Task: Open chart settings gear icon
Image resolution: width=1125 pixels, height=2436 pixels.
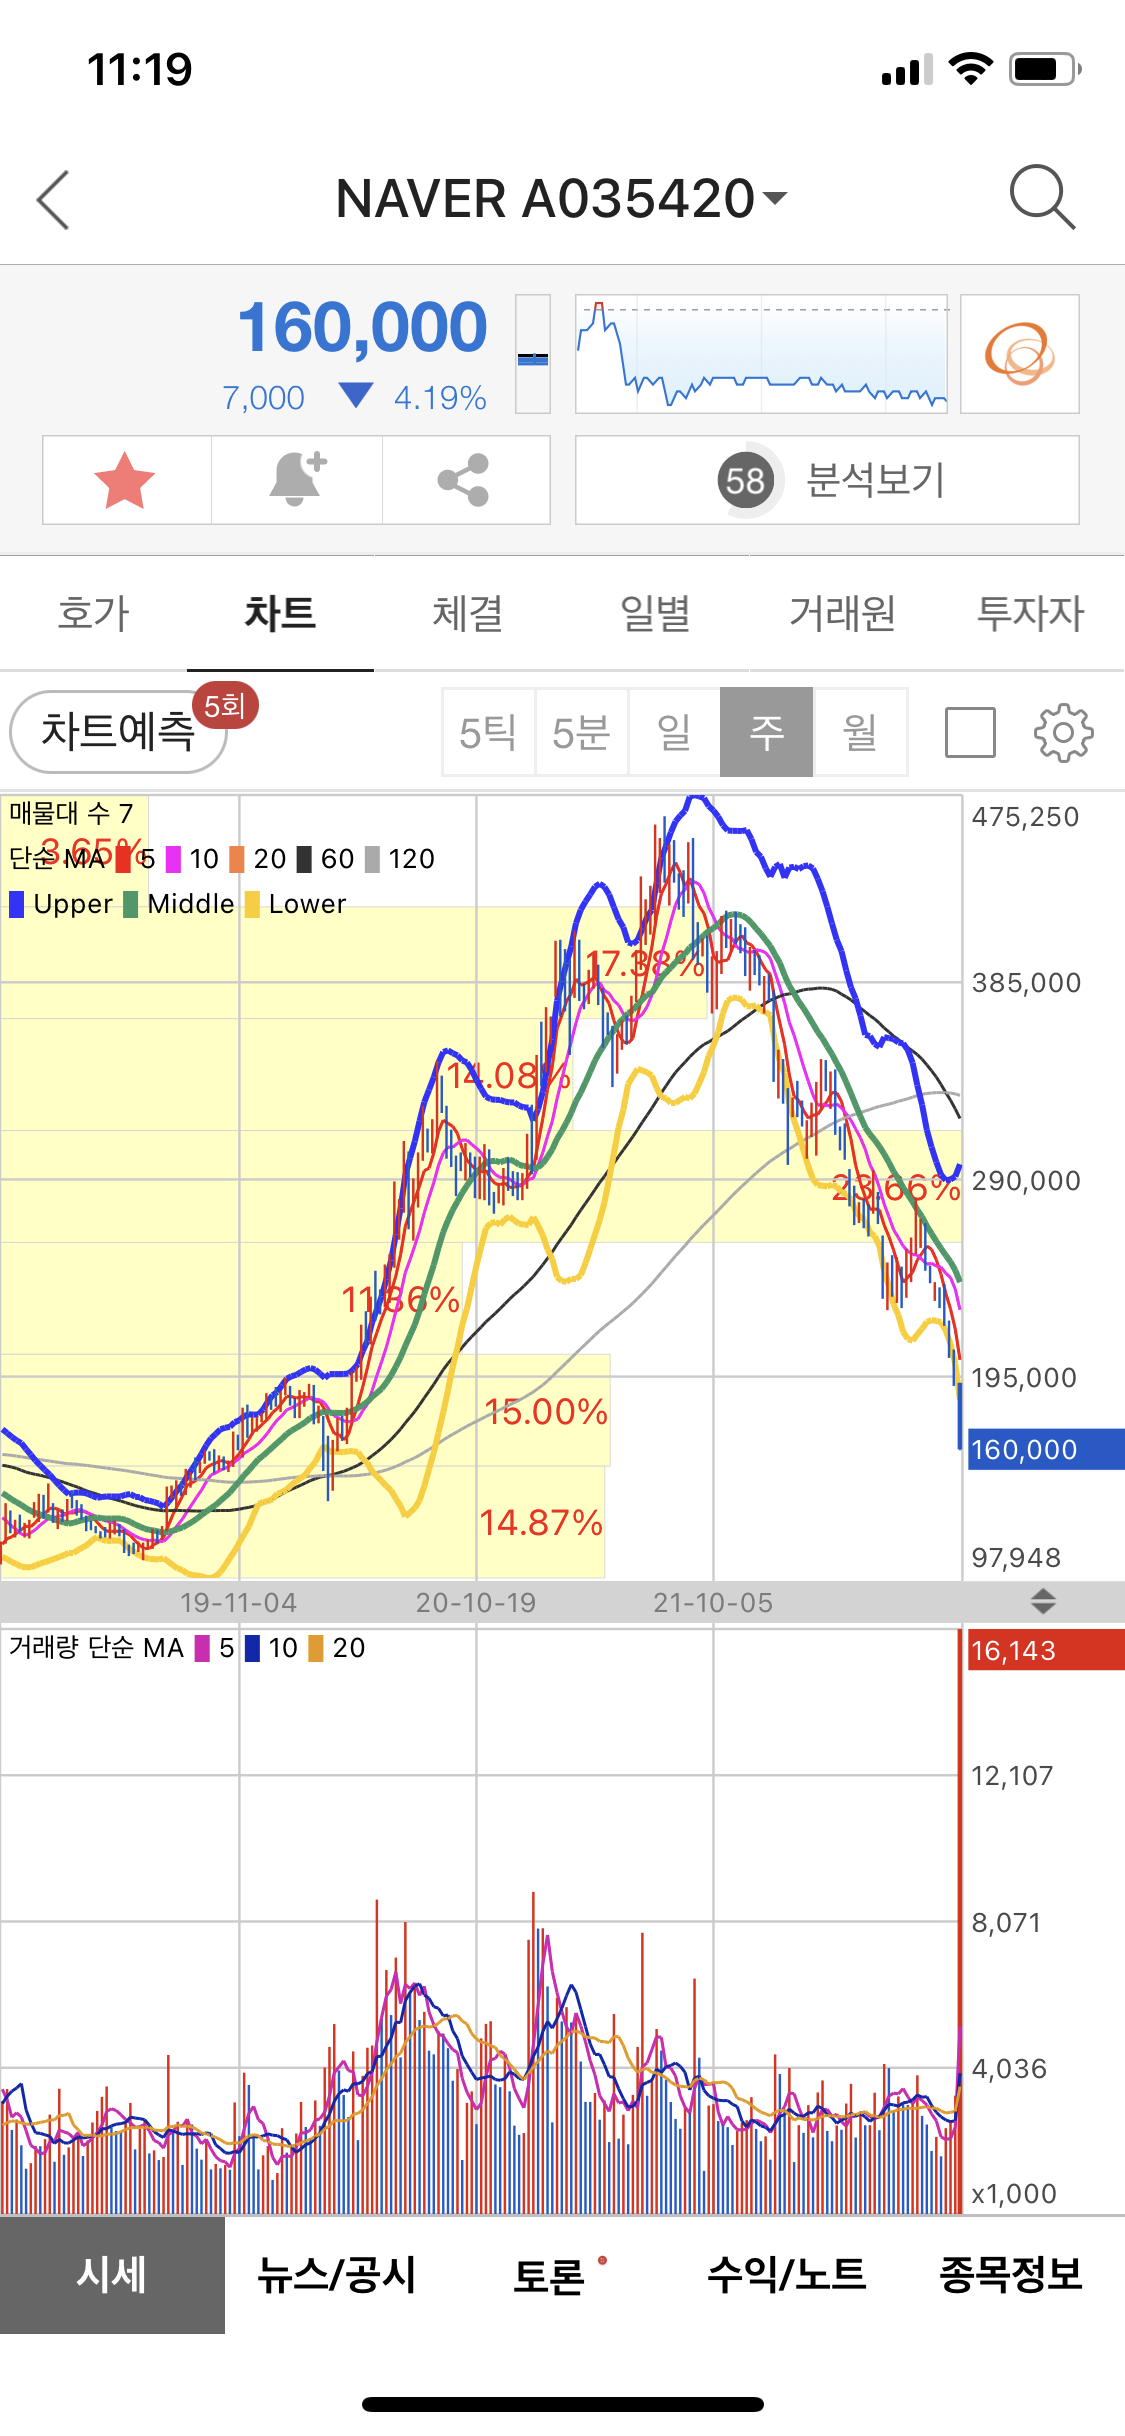Action: 1063,732
